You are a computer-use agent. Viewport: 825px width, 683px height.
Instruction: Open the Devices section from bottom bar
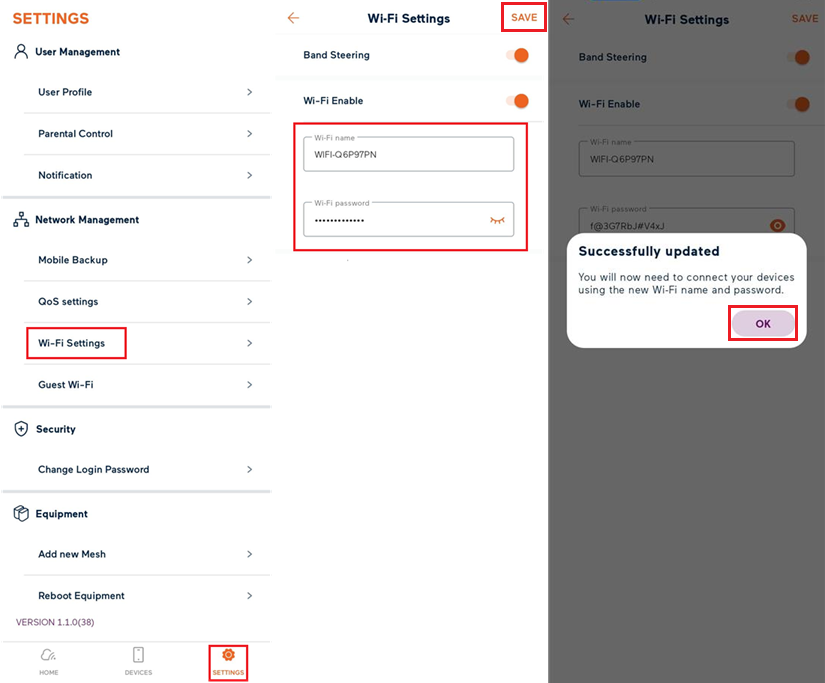tap(138, 661)
